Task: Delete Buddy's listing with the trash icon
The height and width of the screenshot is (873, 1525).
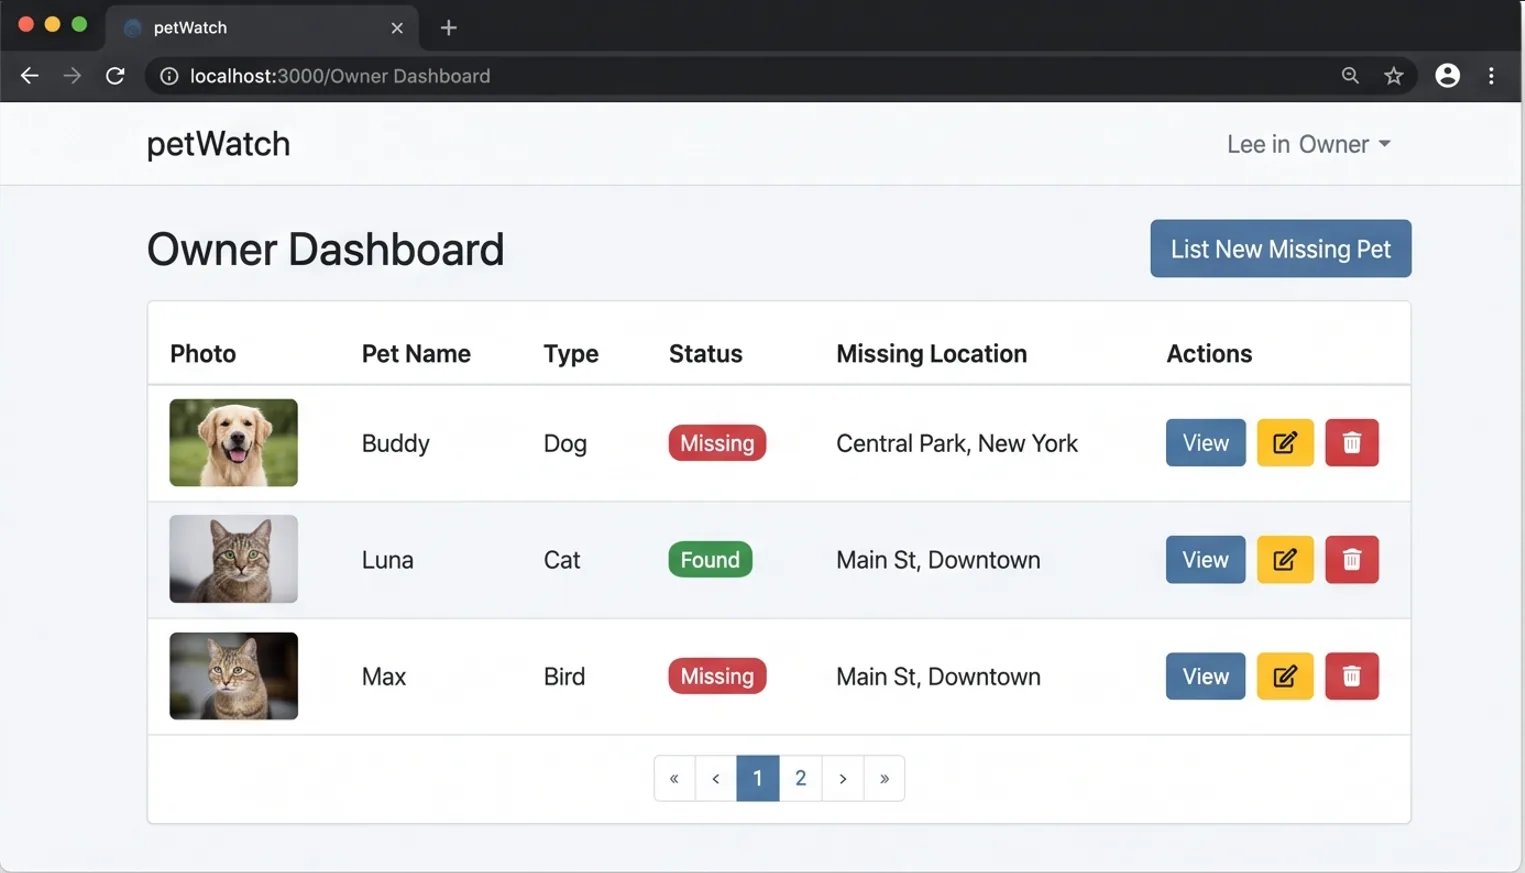Action: pos(1352,443)
